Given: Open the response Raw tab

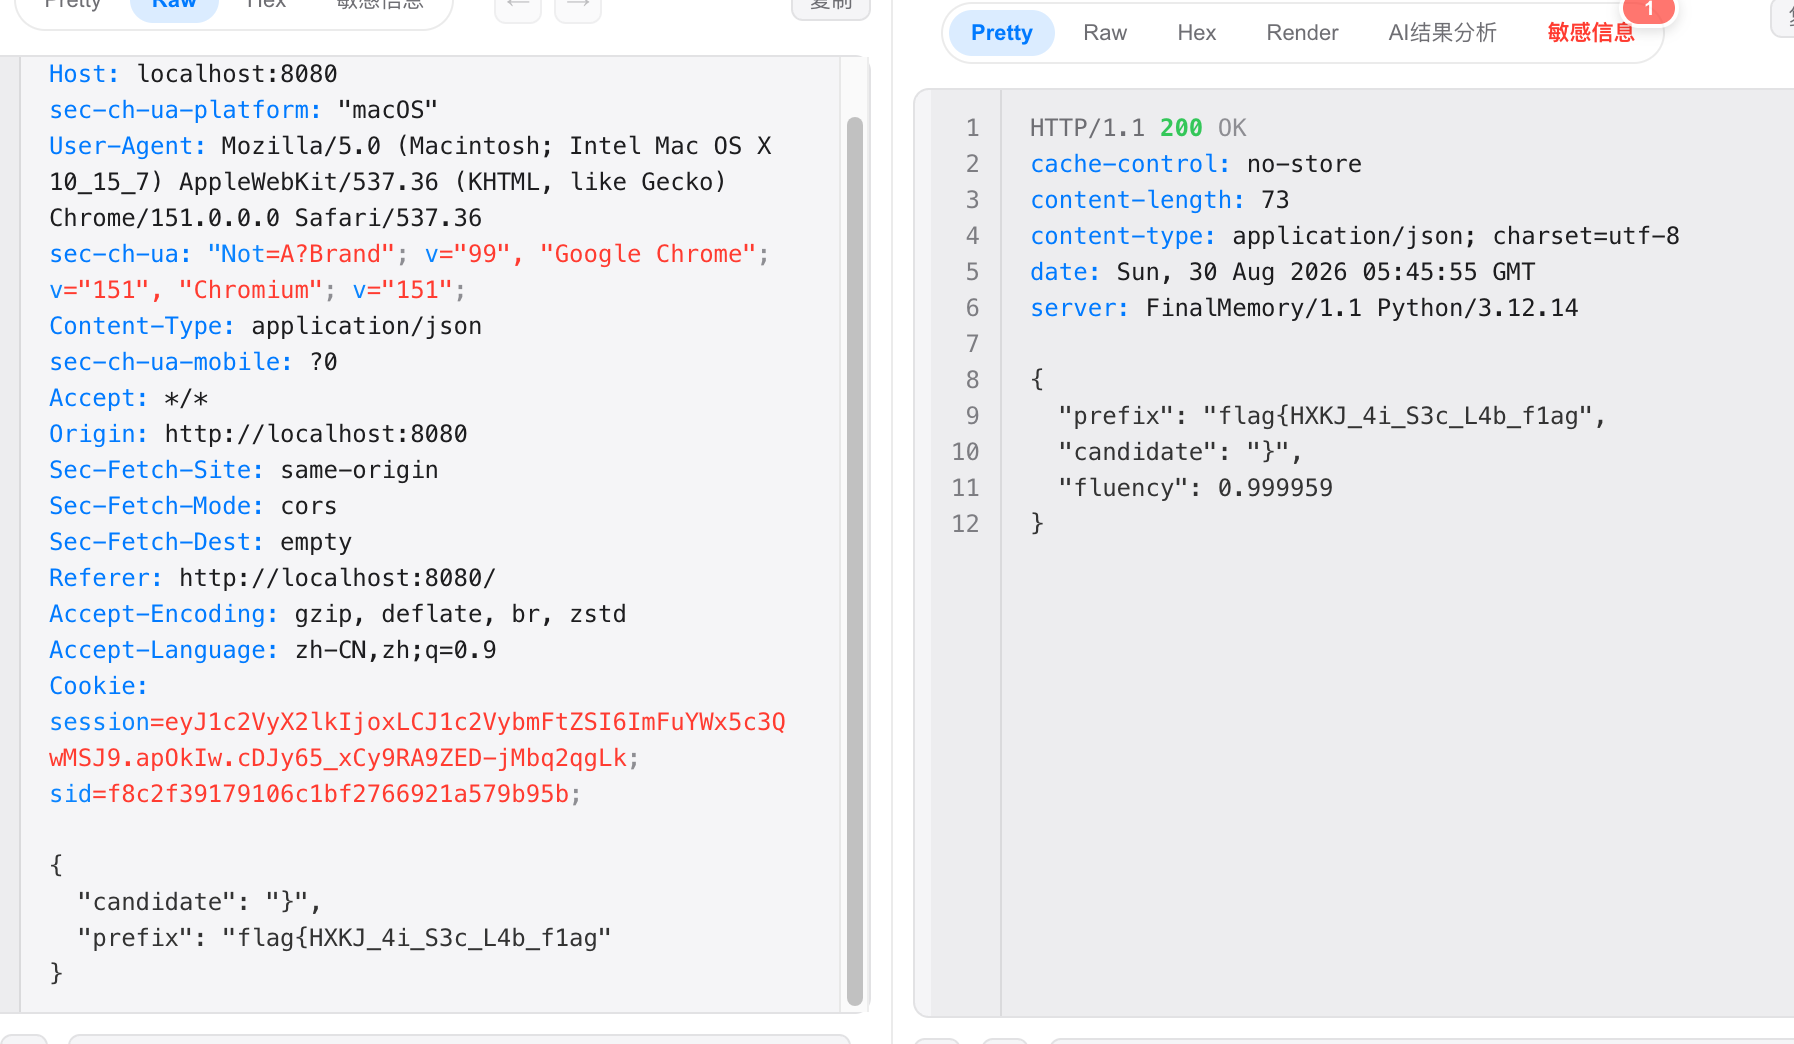Looking at the screenshot, I should (x=1105, y=33).
